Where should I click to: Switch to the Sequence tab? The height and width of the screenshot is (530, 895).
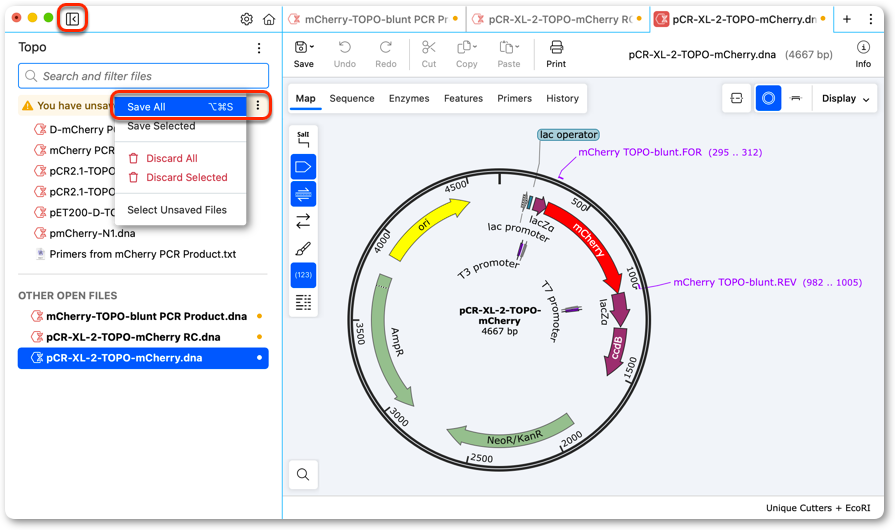pos(352,99)
